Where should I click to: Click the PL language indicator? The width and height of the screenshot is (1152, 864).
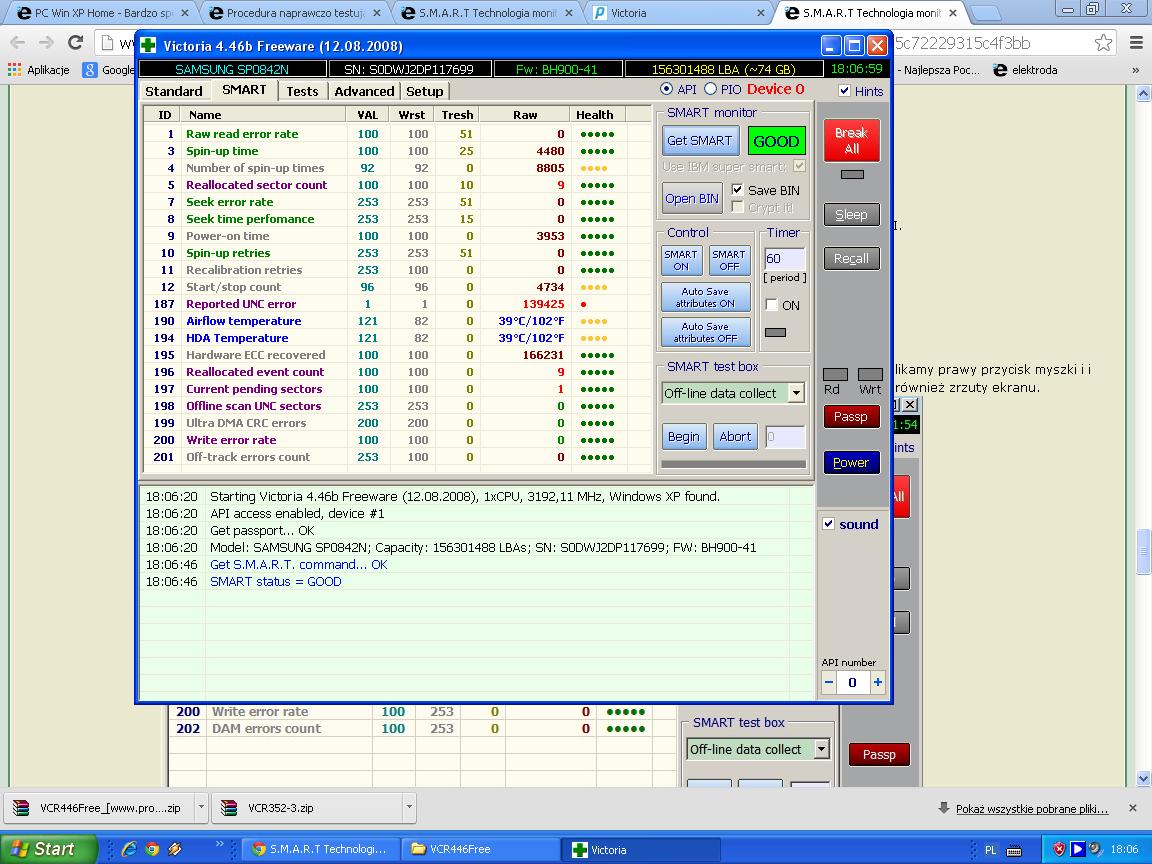coord(990,850)
